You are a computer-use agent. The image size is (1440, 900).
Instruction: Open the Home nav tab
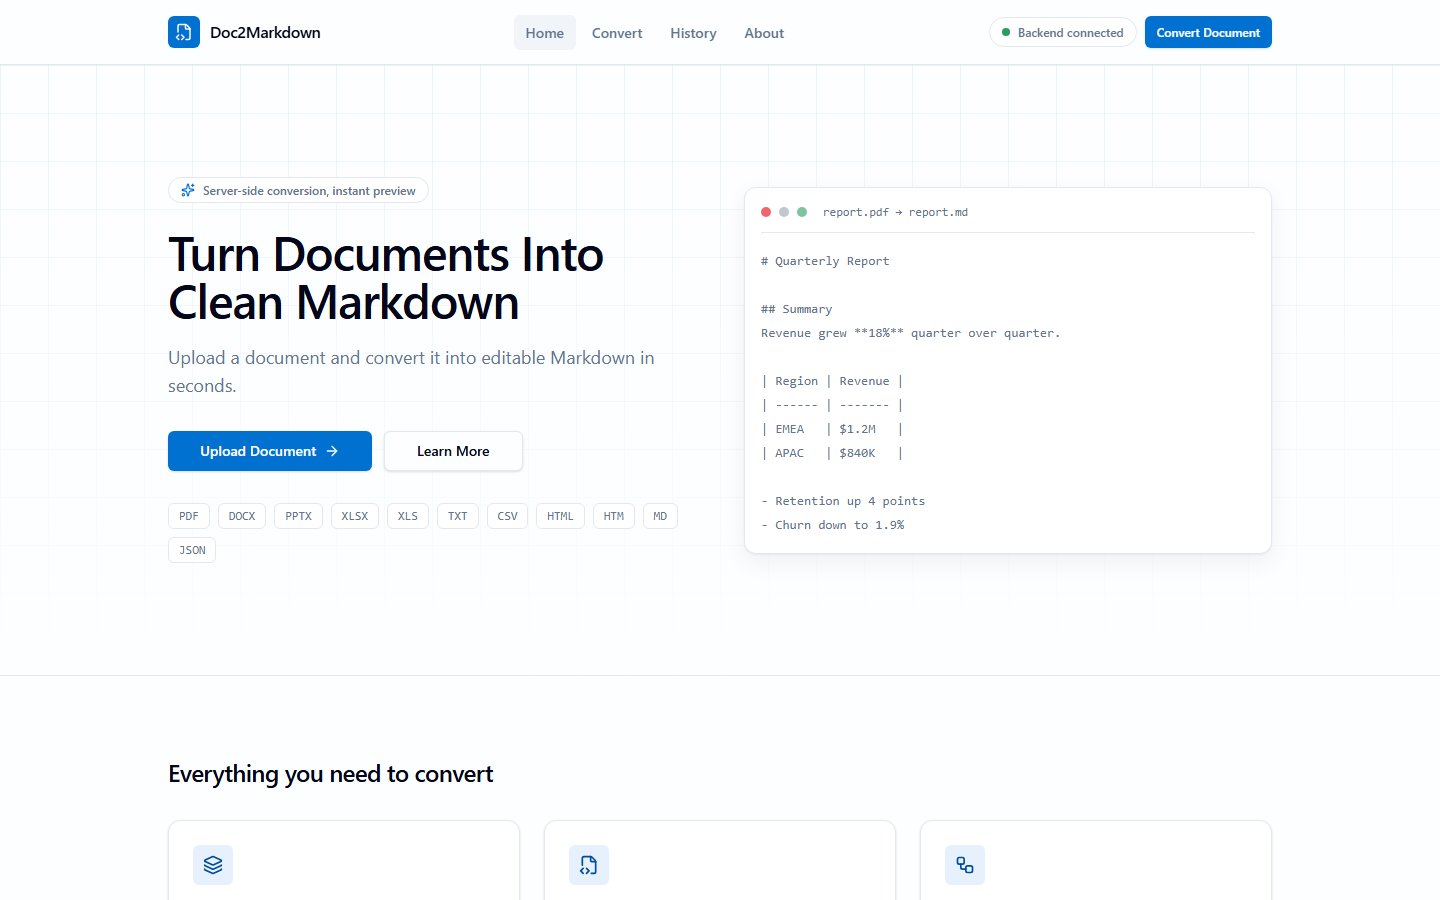click(545, 33)
